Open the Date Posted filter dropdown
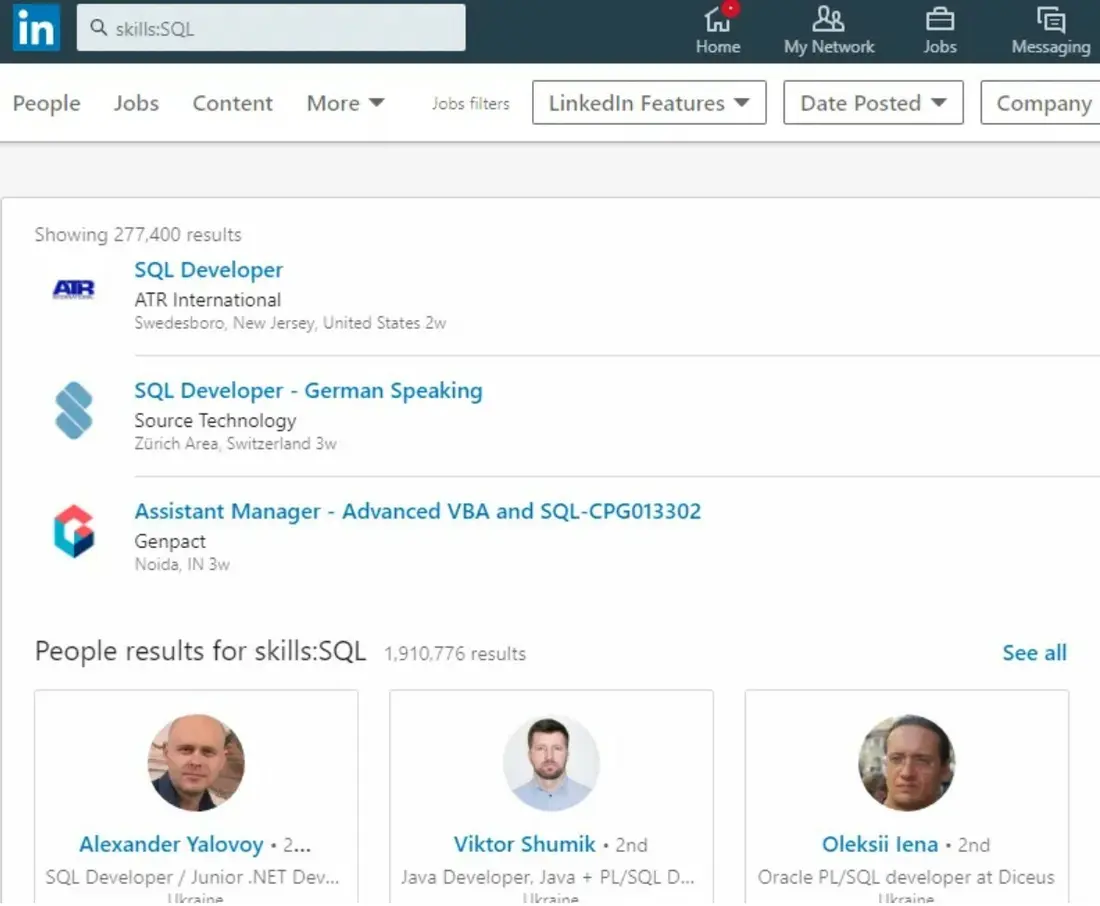 click(x=873, y=102)
